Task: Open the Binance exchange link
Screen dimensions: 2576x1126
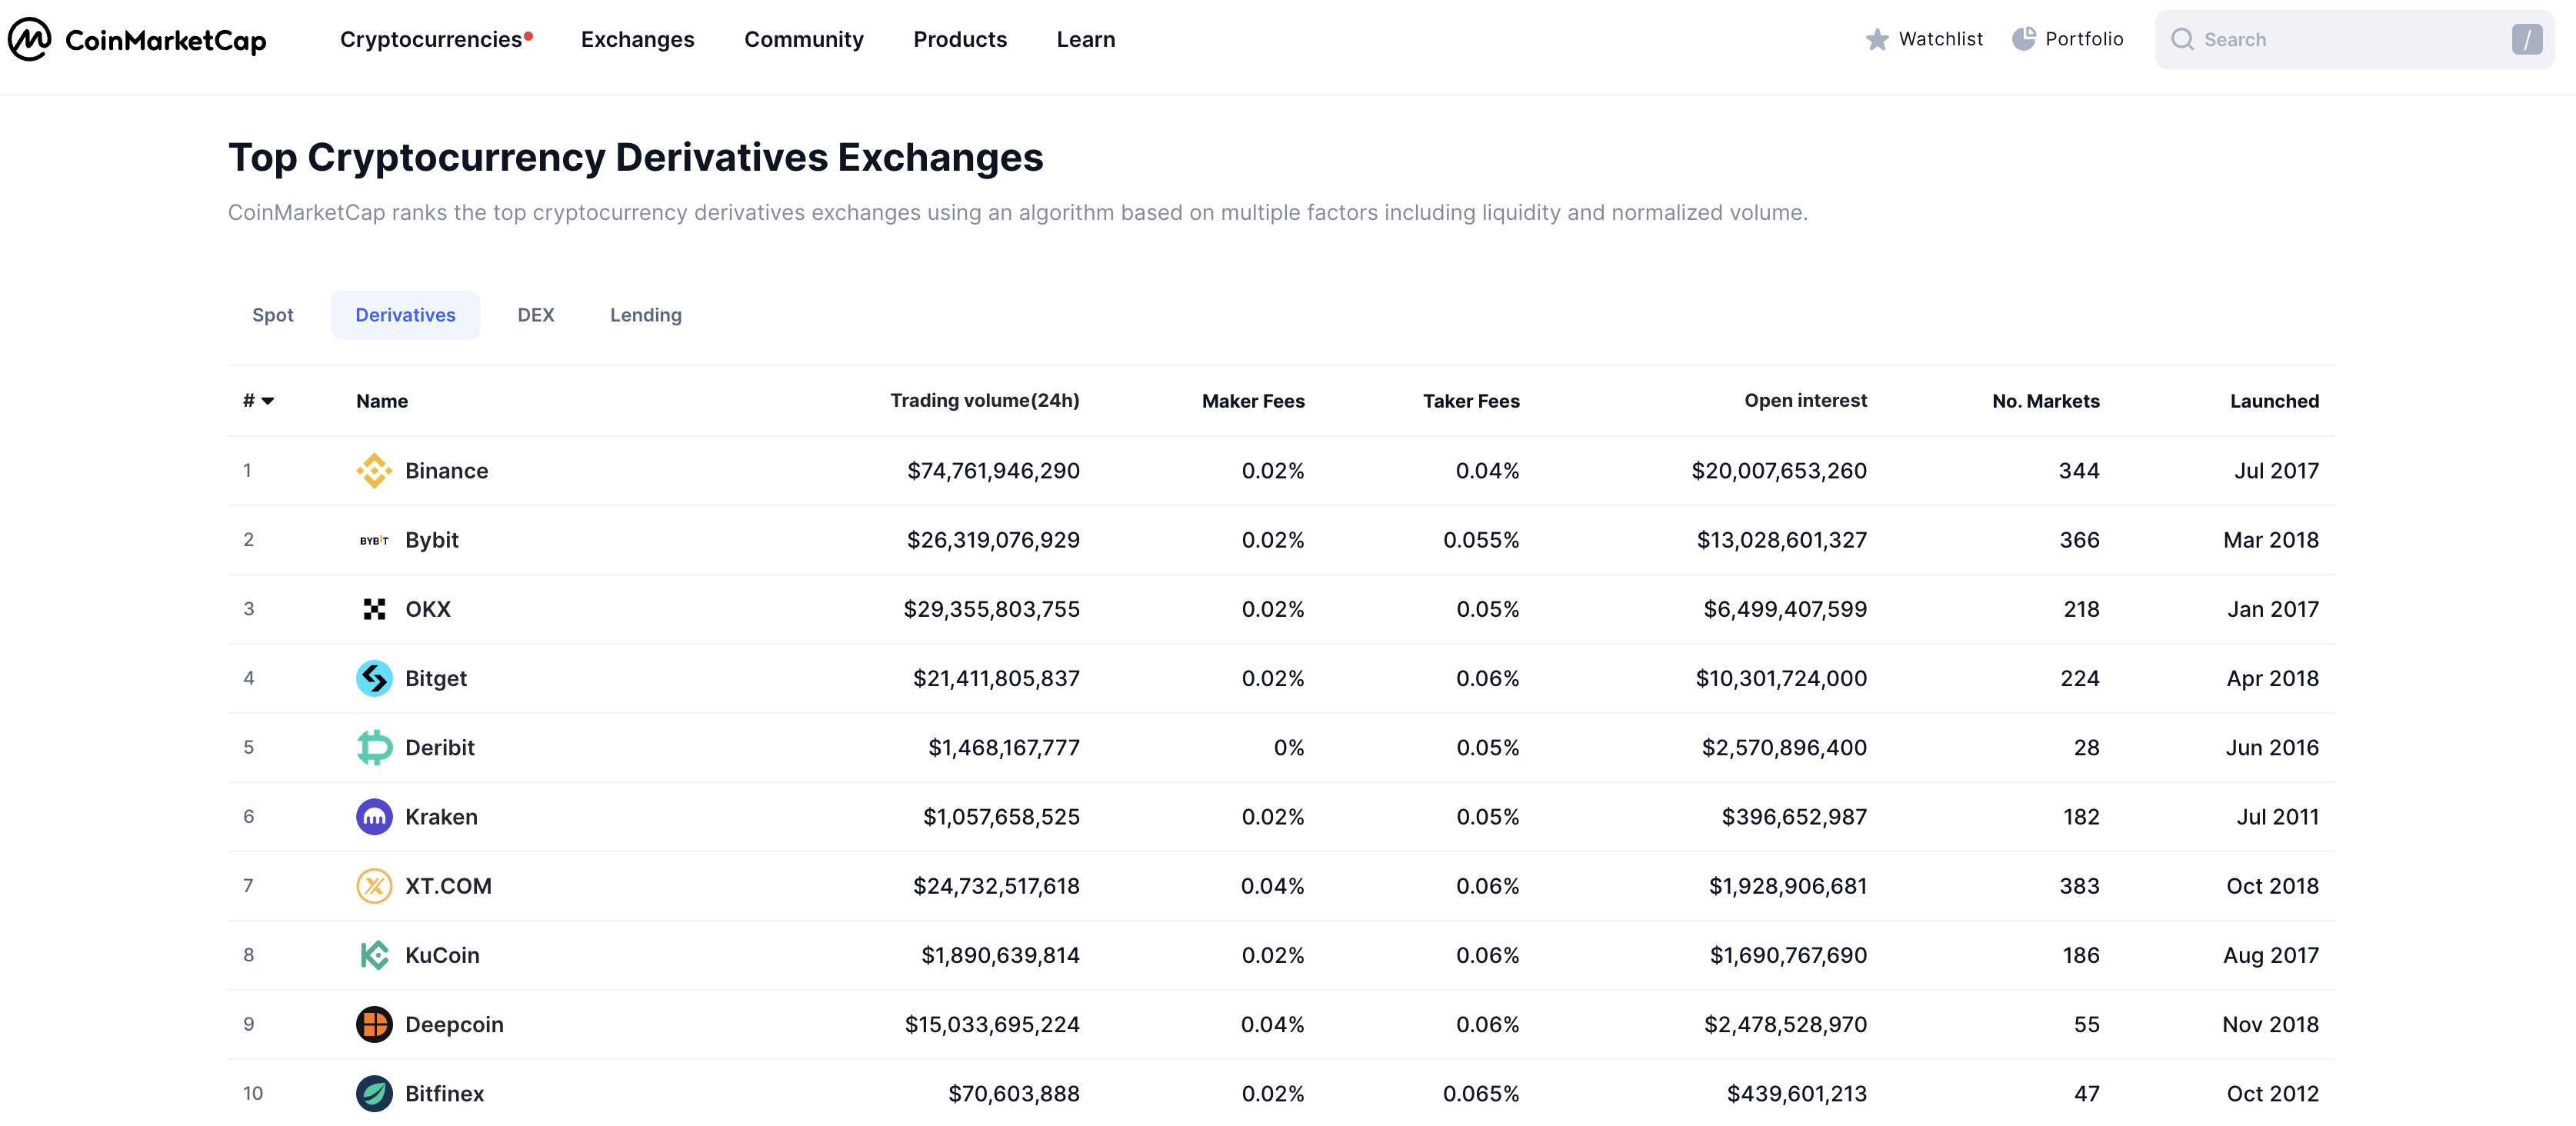Action: (x=446, y=471)
